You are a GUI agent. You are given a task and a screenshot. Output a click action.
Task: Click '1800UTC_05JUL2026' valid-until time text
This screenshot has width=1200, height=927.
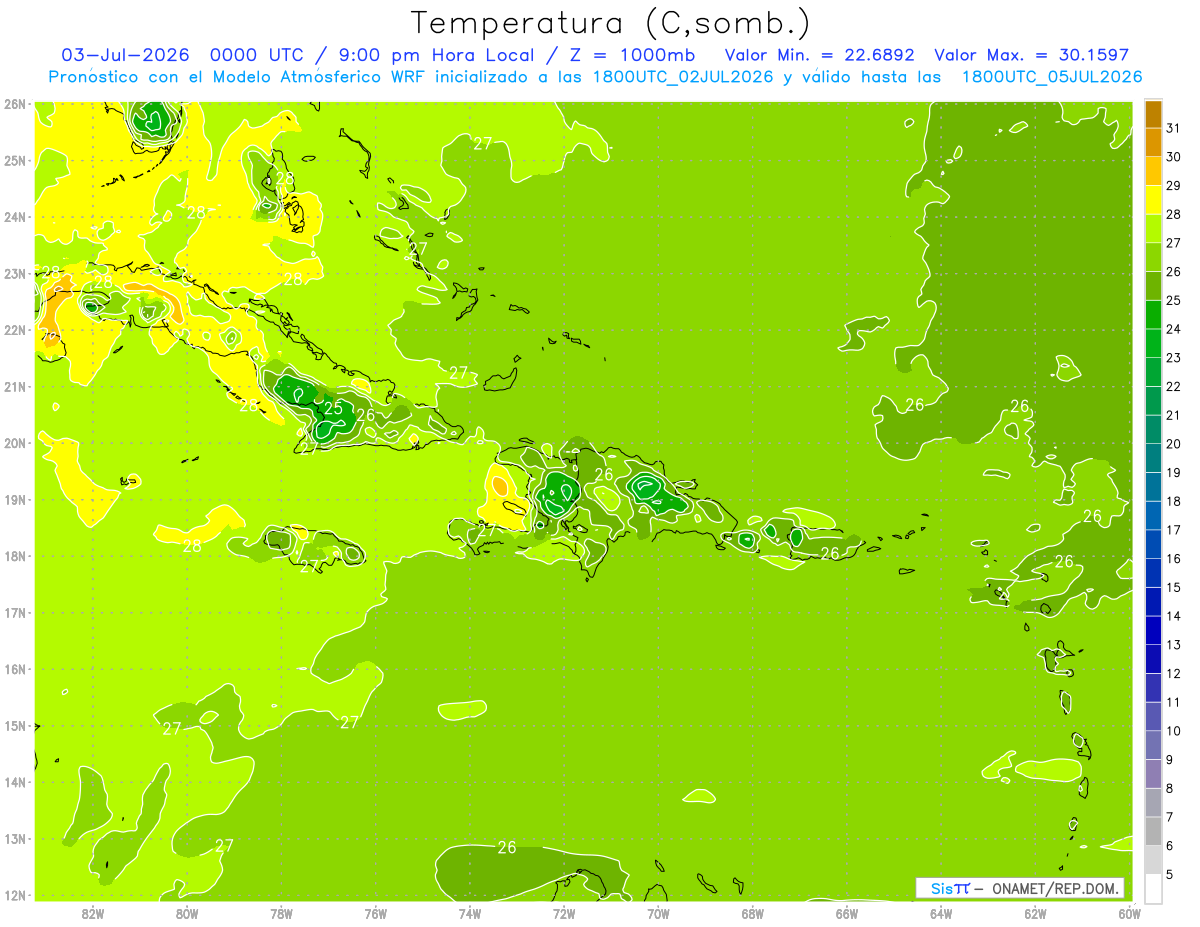(x=1052, y=77)
